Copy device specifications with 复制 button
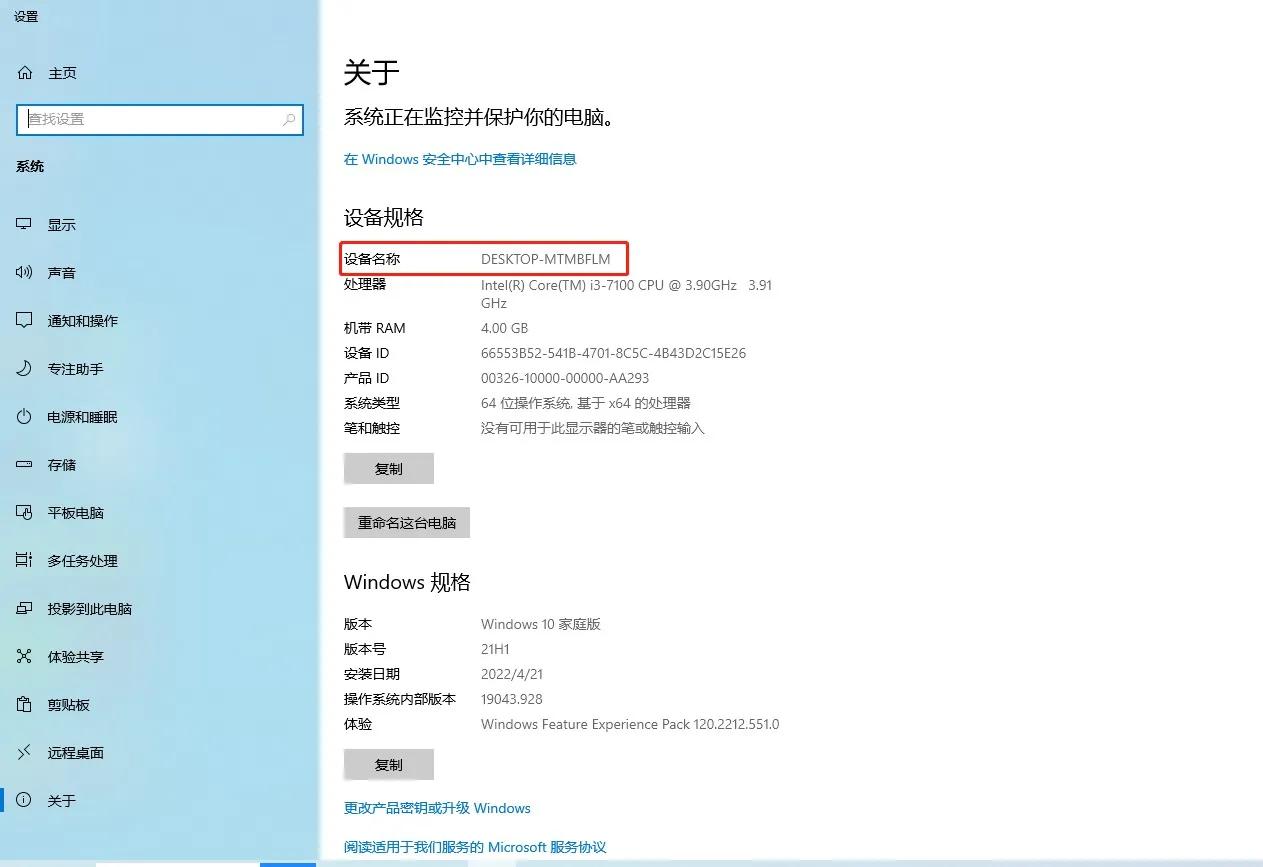 (388, 469)
